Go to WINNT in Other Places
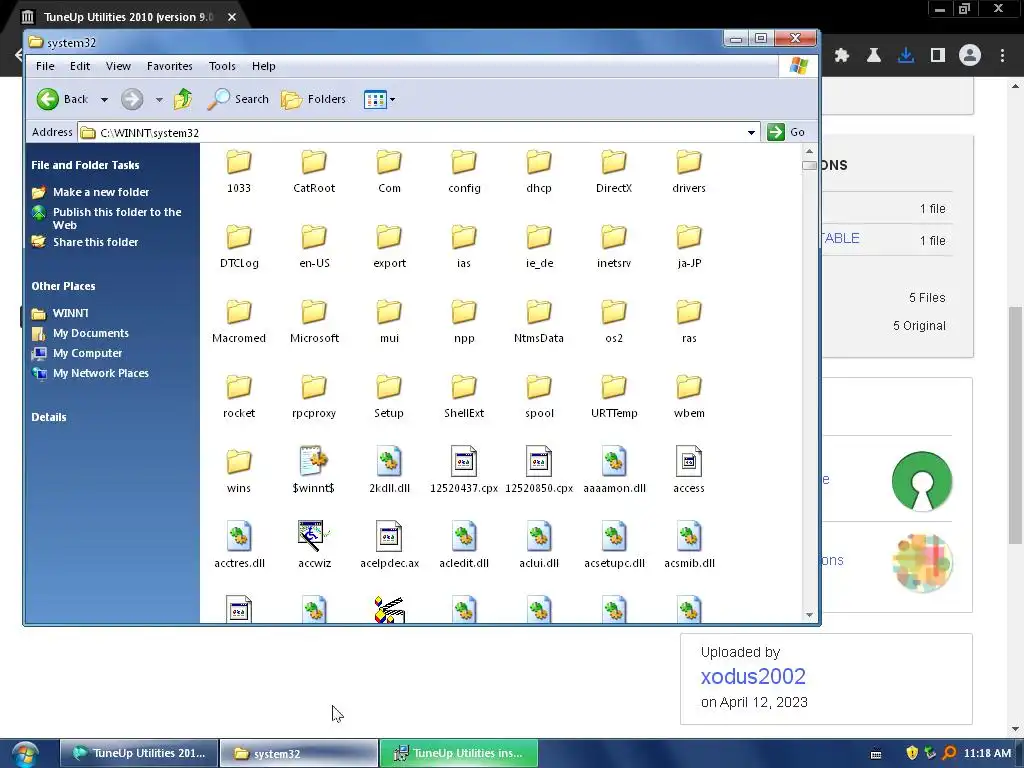The height and width of the screenshot is (768, 1024). pos(71,313)
